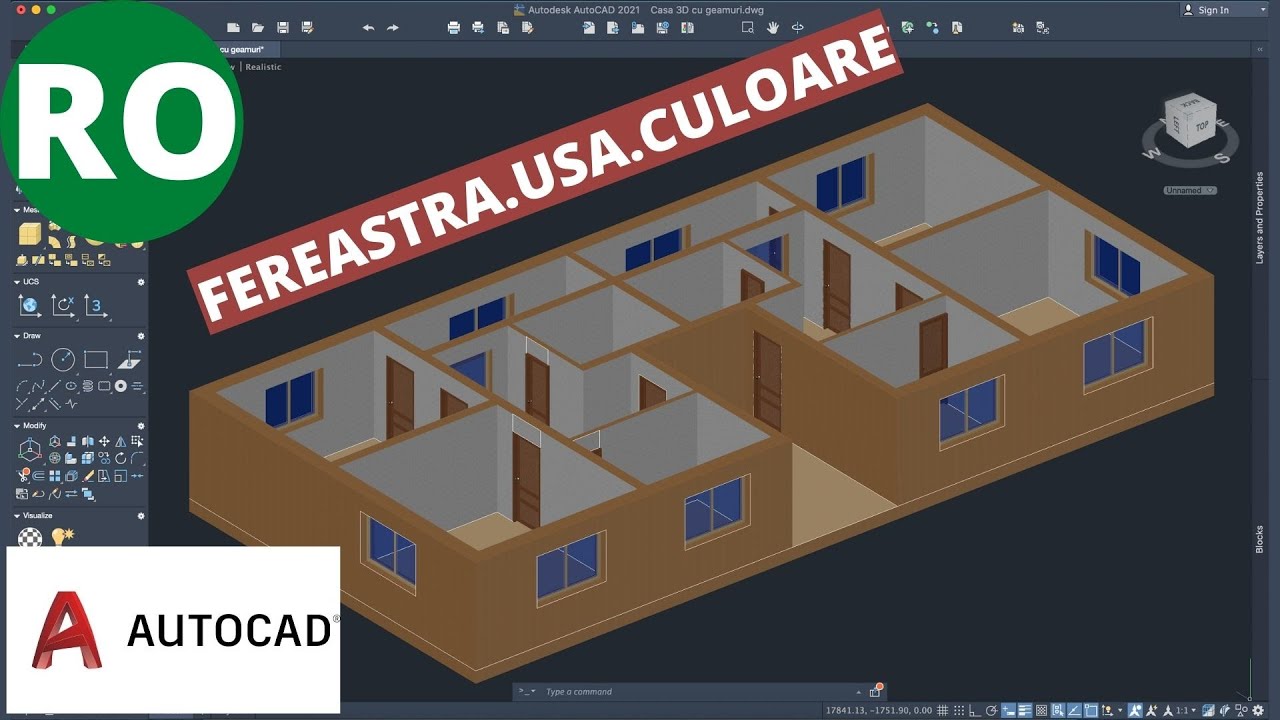The height and width of the screenshot is (720, 1280).
Task: Open the UCS panel settings gear
Action: [x=141, y=282]
